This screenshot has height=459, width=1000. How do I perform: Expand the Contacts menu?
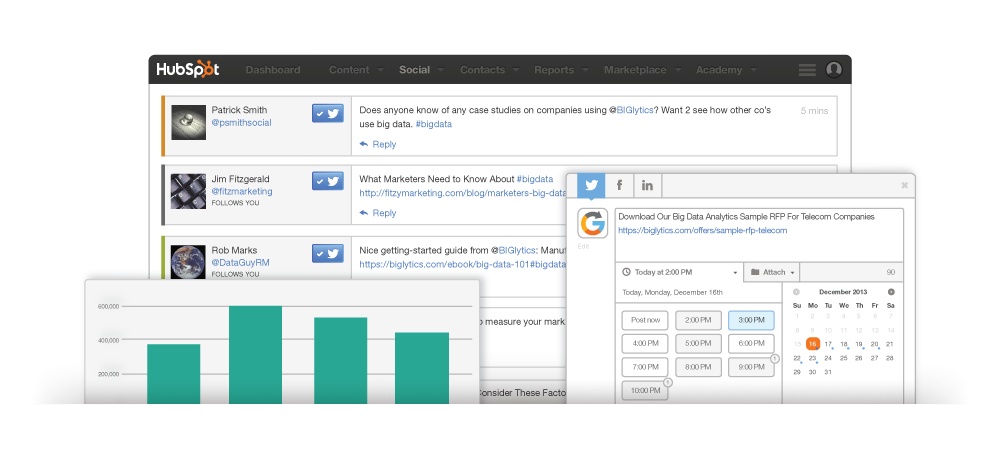[489, 69]
